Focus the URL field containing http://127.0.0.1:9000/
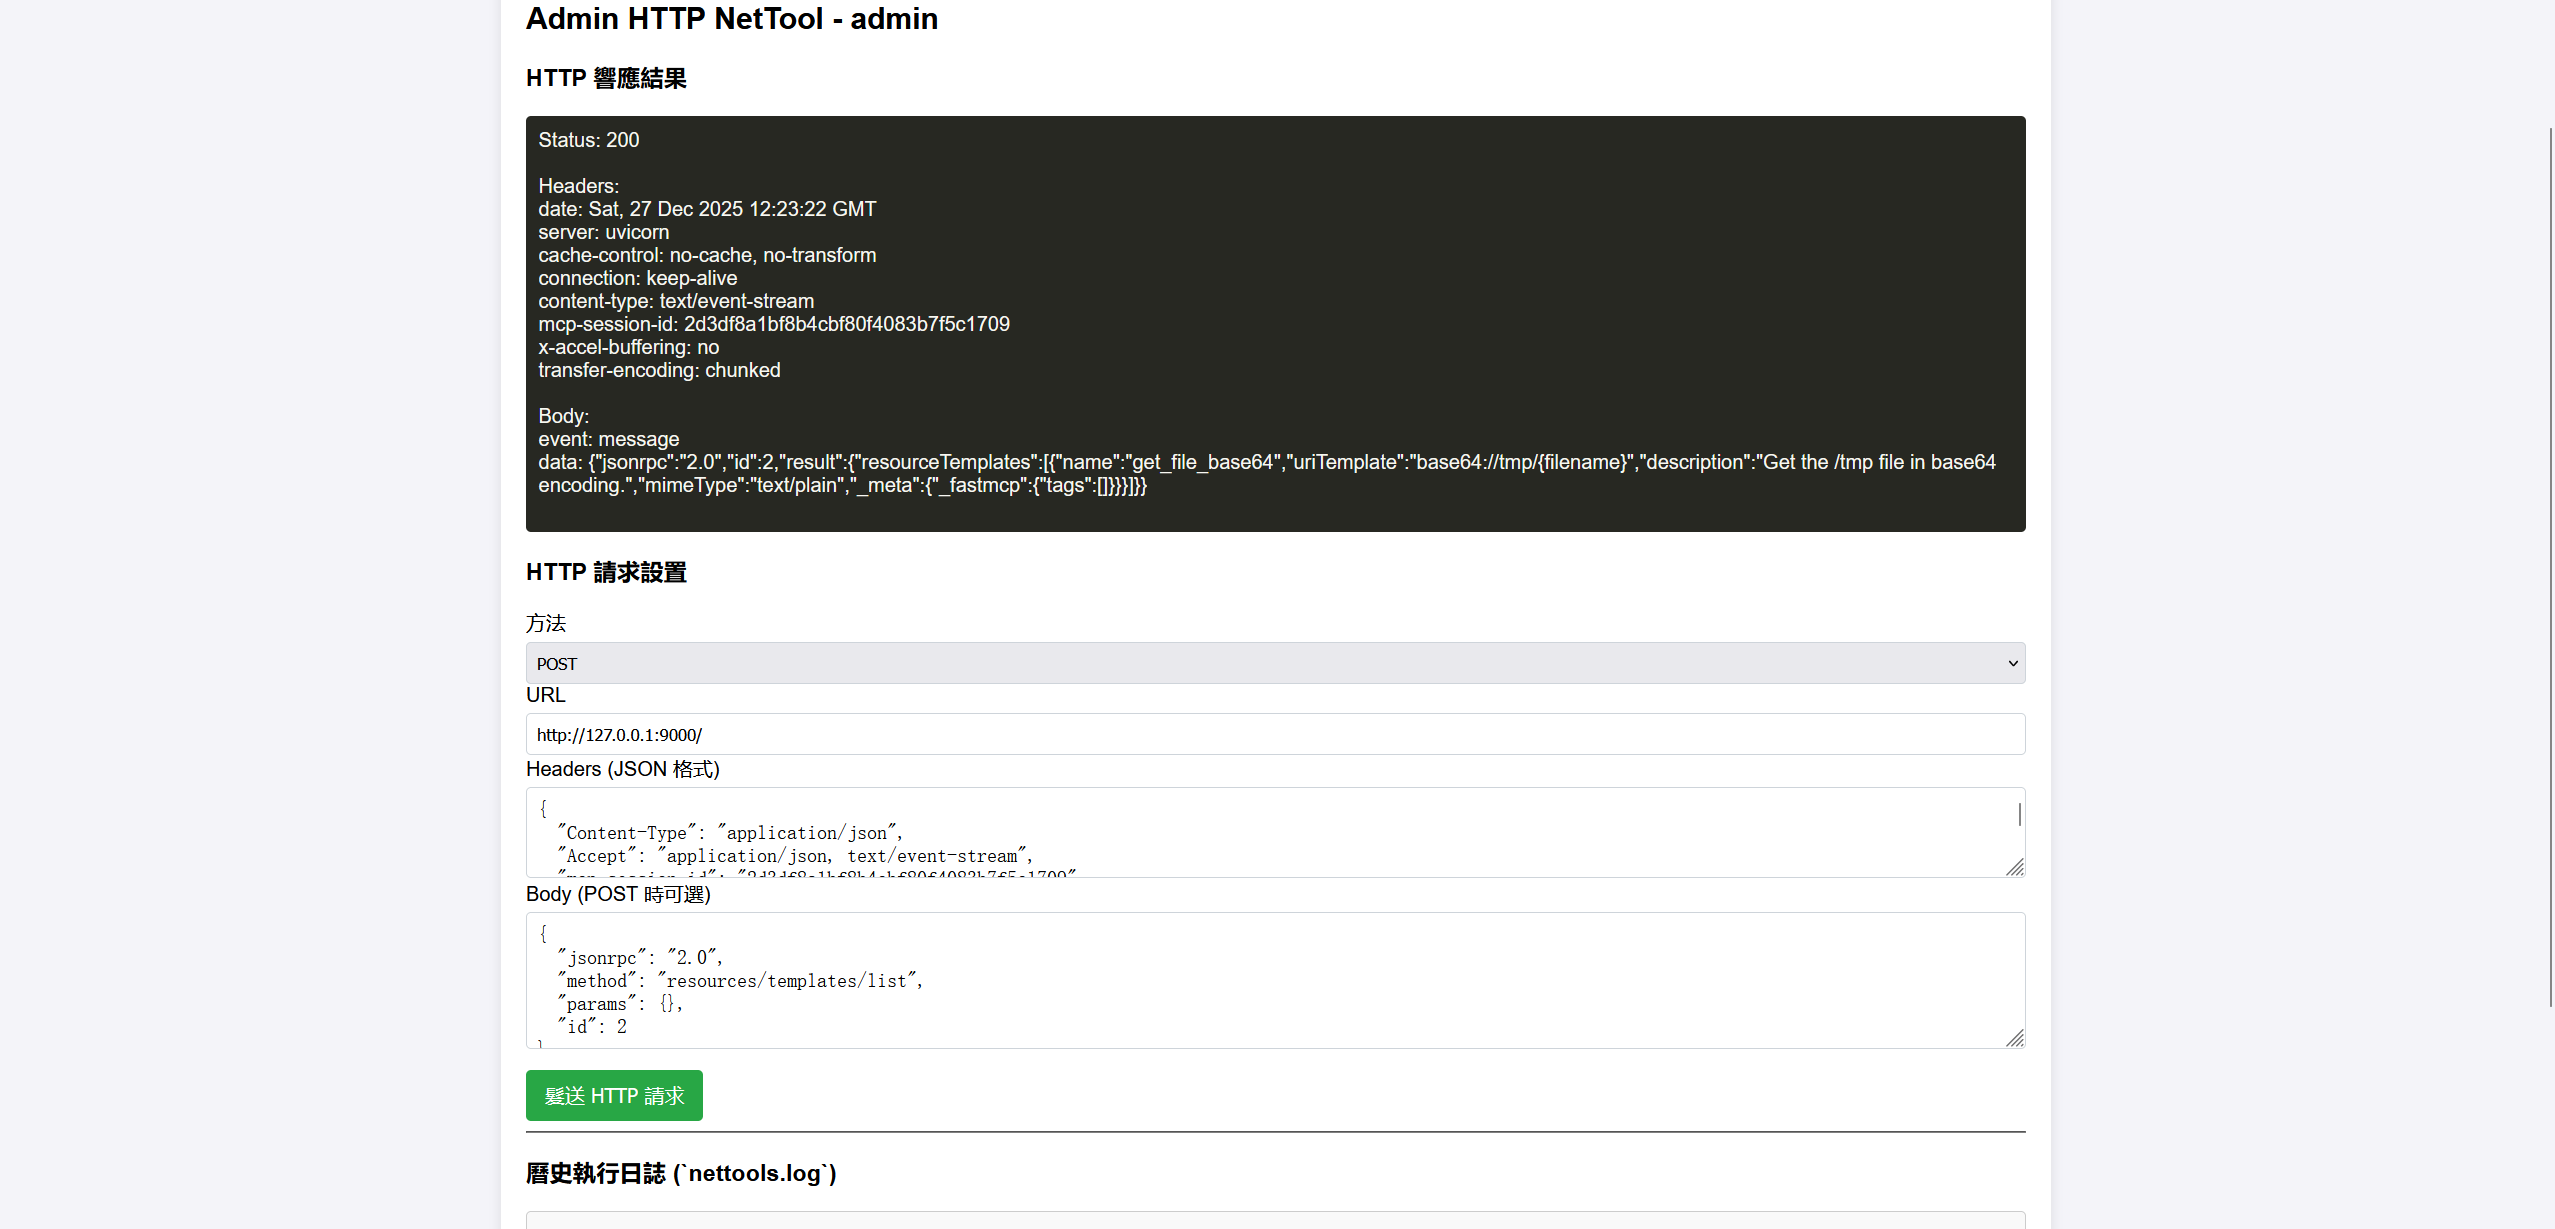The image size is (2555, 1229). click(x=1274, y=734)
